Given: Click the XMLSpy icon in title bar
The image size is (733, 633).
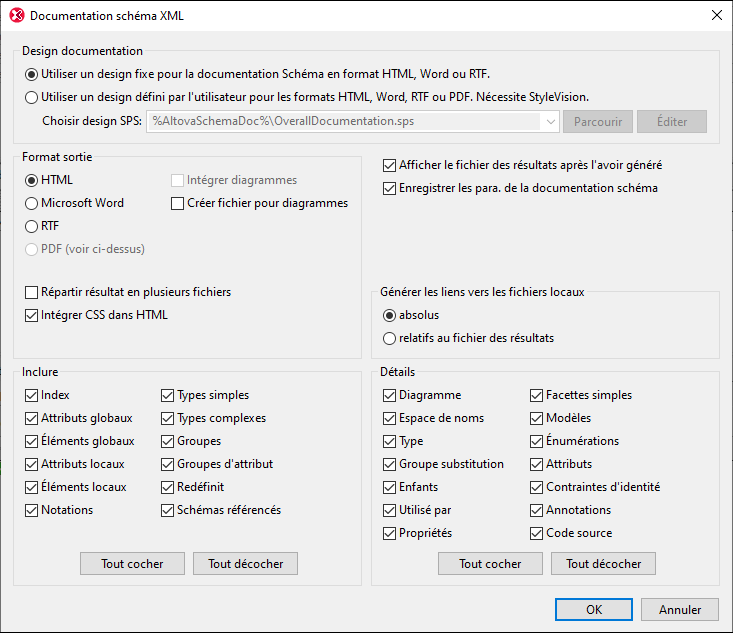Looking at the screenshot, I should [16, 16].
